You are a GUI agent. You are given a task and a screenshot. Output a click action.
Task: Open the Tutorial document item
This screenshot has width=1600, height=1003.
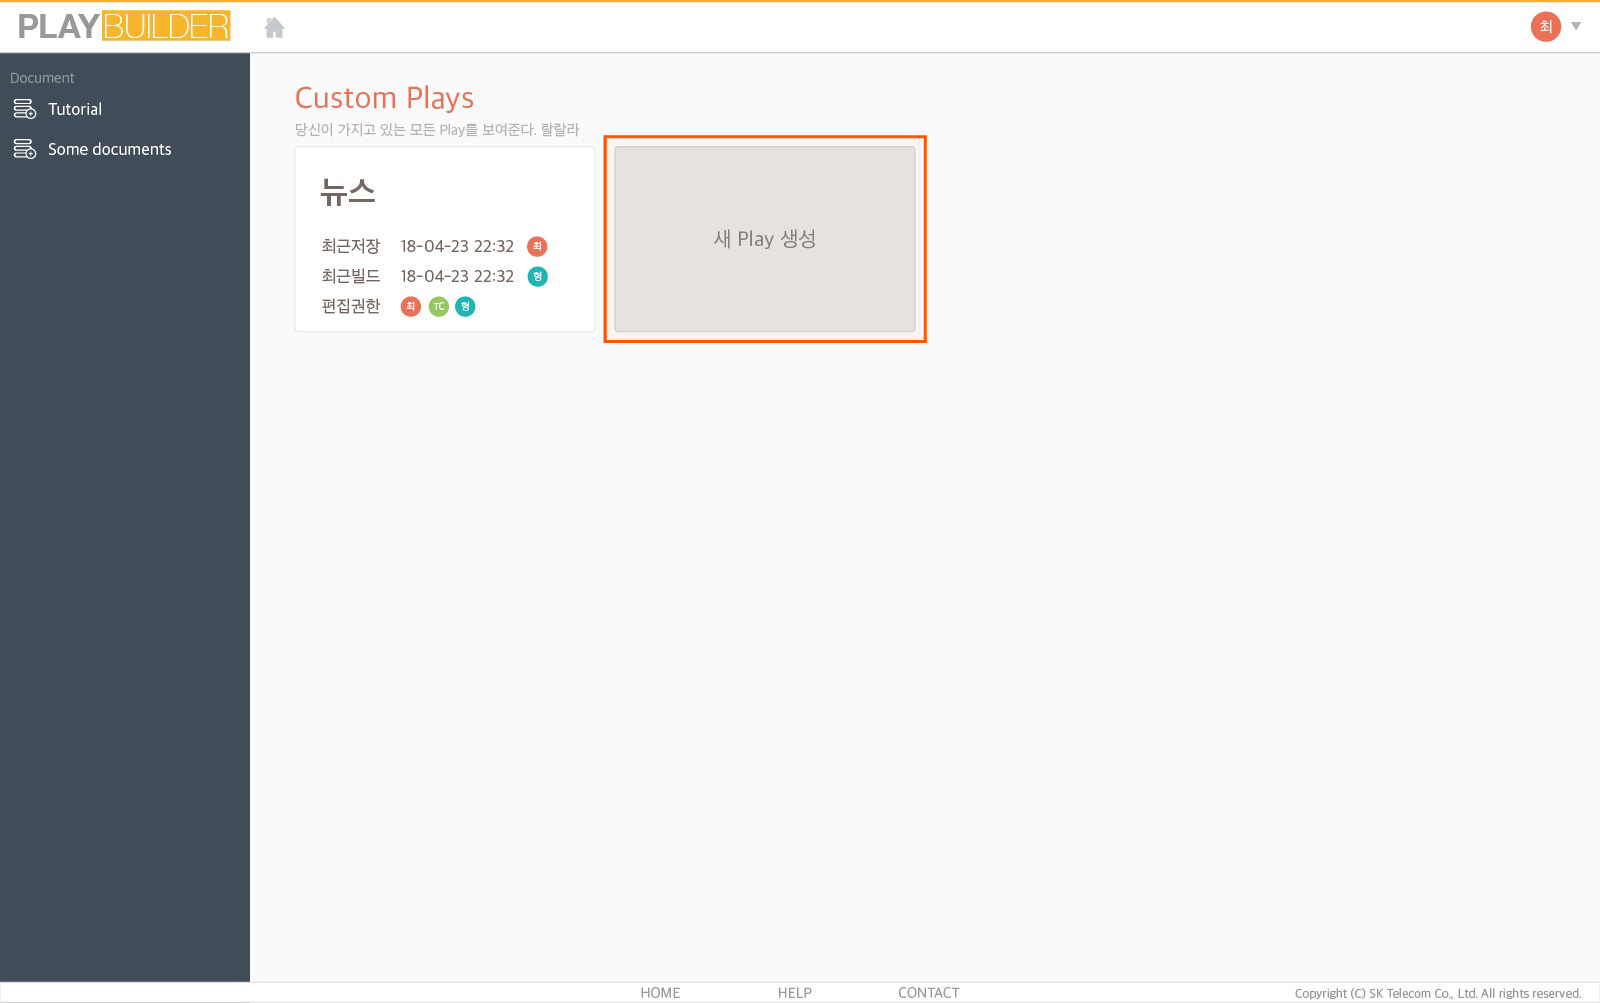pyautogui.click(x=75, y=109)
